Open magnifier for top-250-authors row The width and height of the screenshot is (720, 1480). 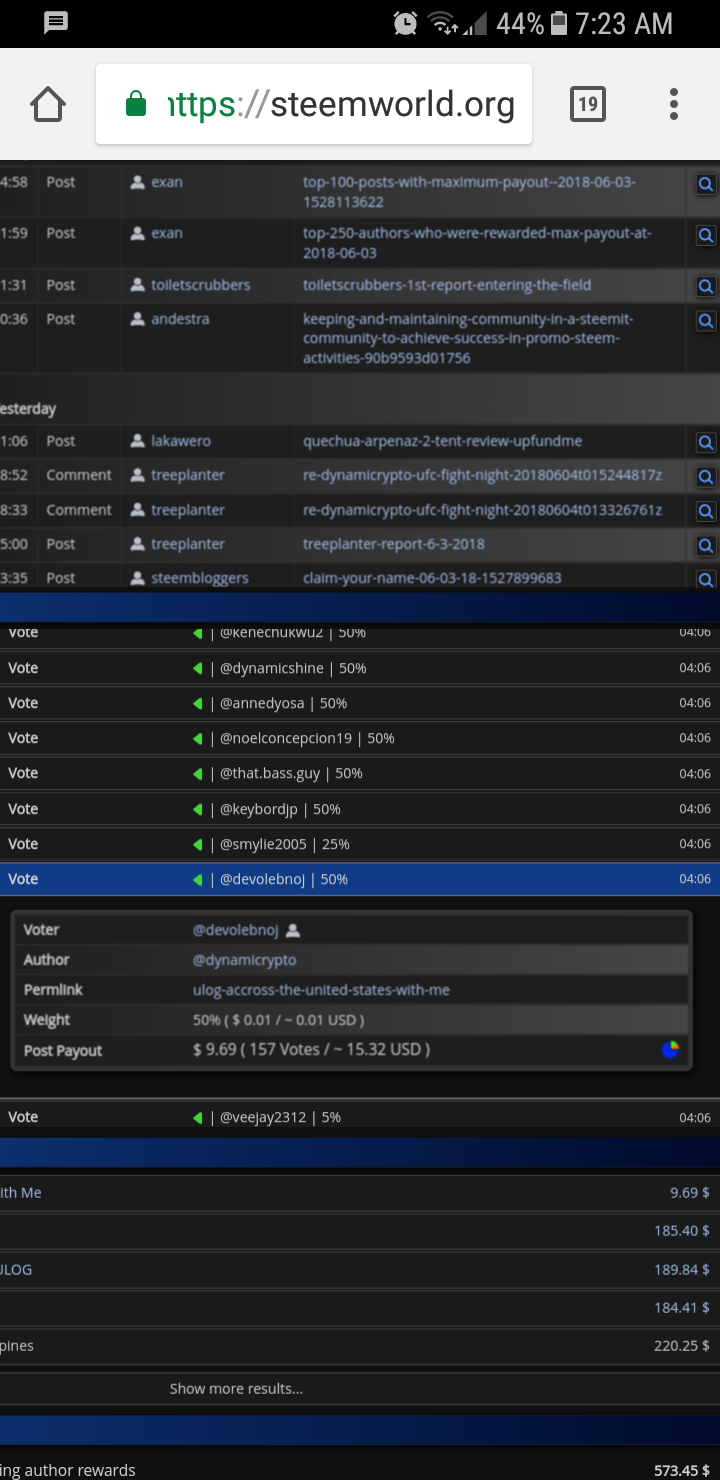[x=706, y=235]
